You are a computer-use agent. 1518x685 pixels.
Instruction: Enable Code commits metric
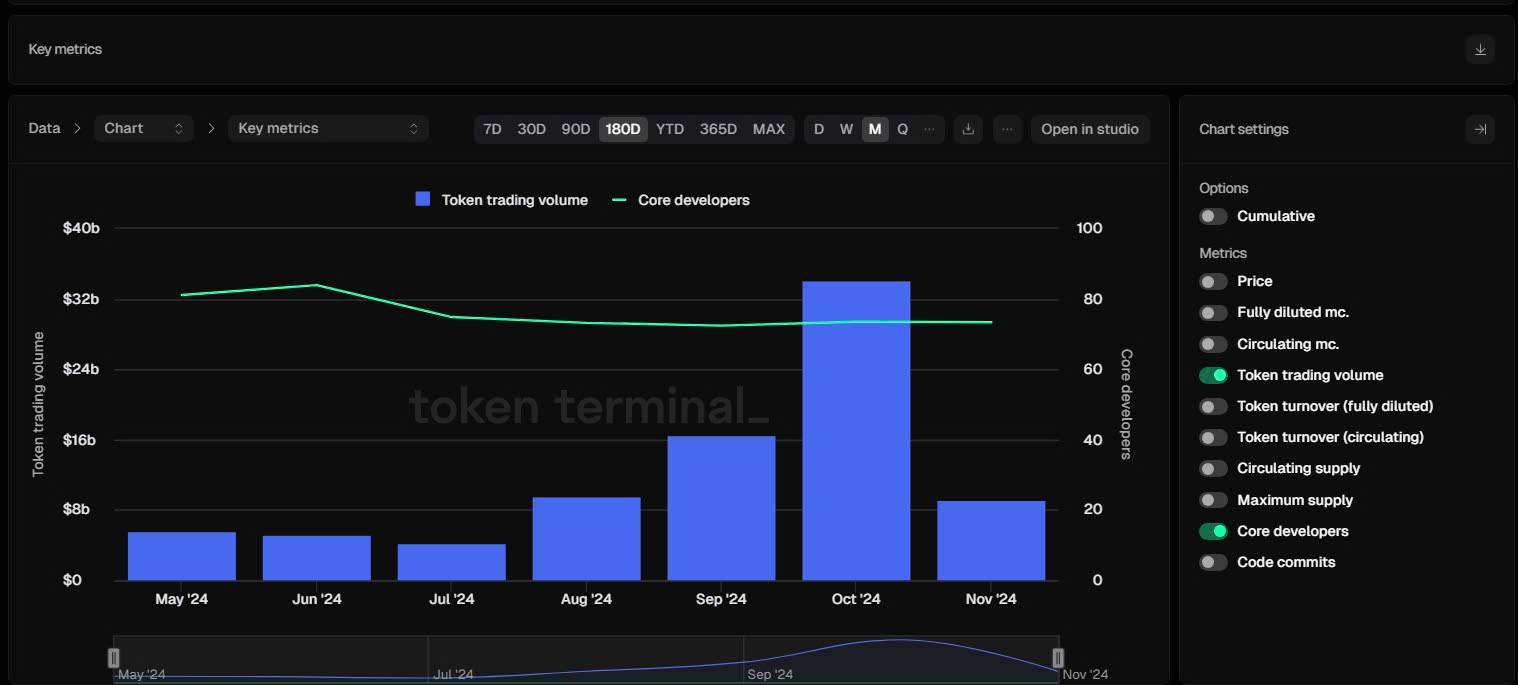coord(1213,562)
